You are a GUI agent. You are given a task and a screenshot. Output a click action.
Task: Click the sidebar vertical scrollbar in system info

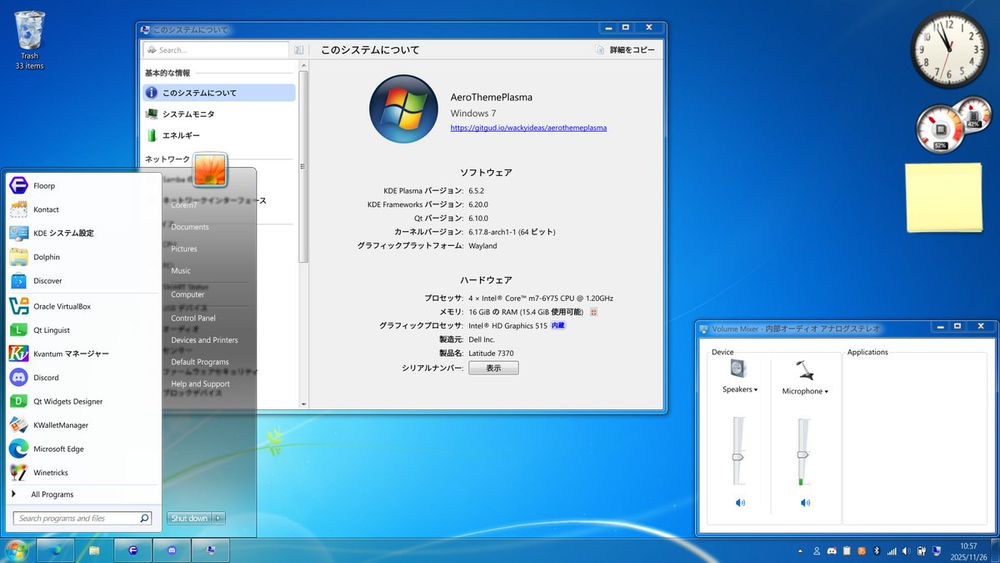click(303, 166)
